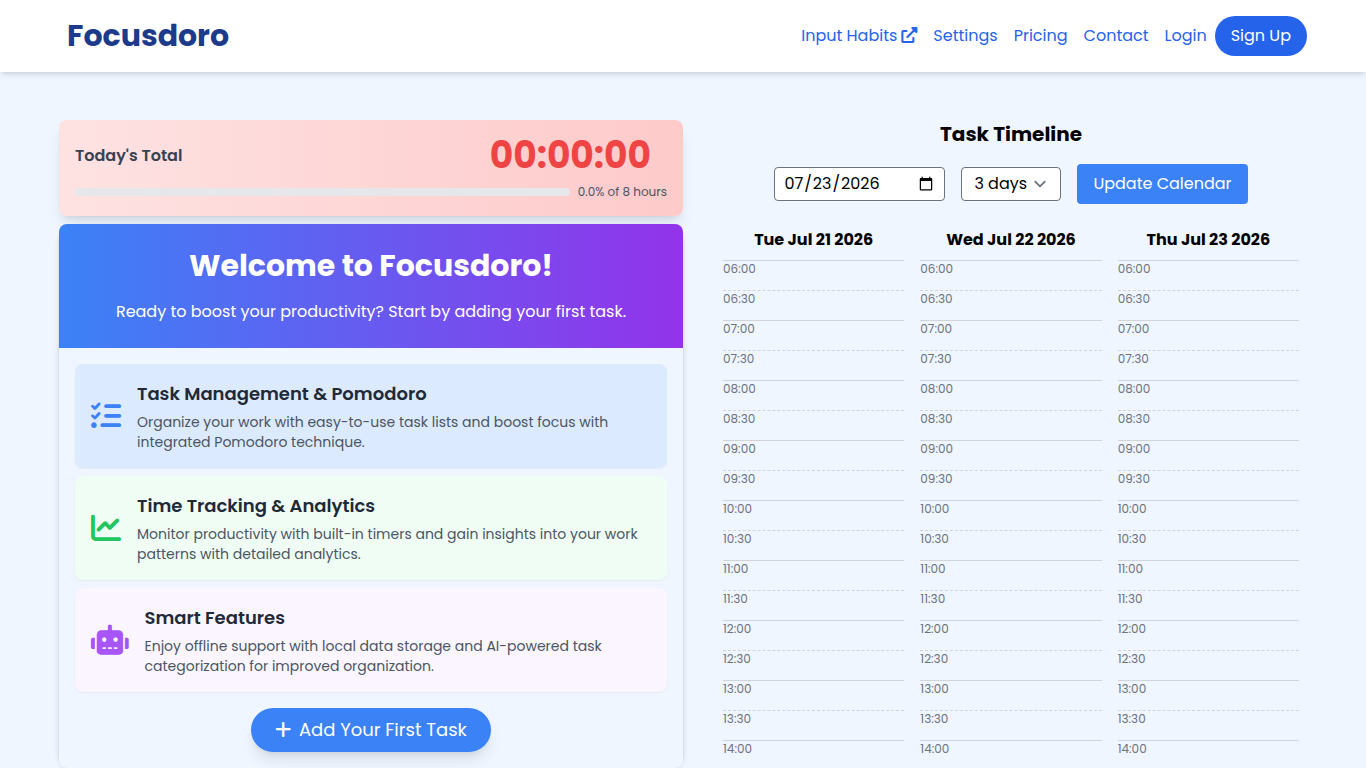Screen dimensions: 1366x768
Task: Click the green chart icon in Time Tracking card
Action: 106,528
